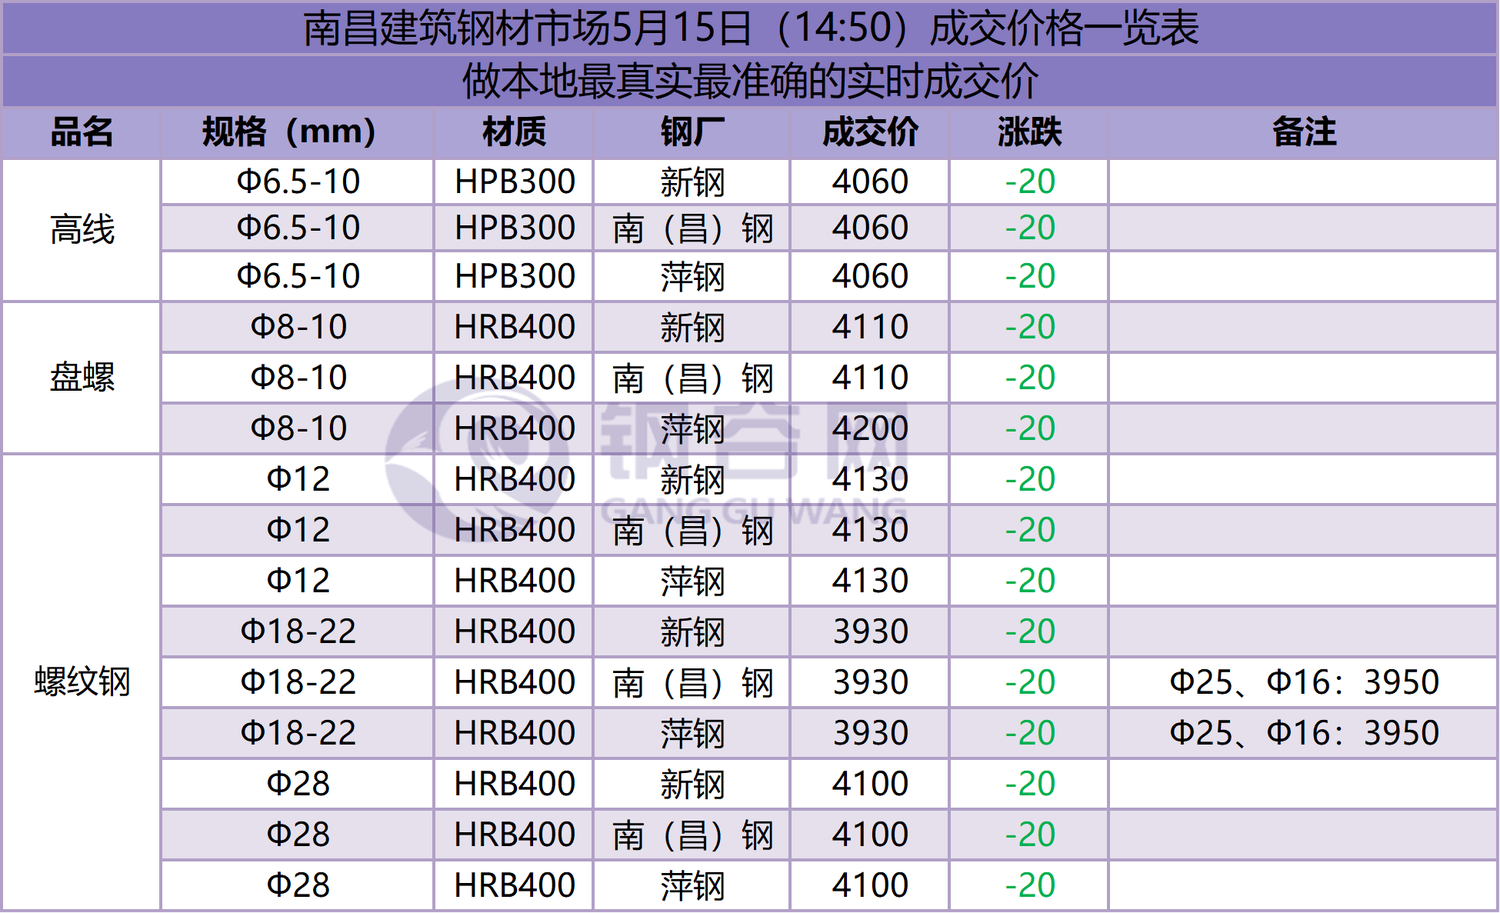The height and width of the screenshot is (913, 1500).
Task: Click -20 change in Φ18-22 新钢 row
Action: [x=1030, y=632]
